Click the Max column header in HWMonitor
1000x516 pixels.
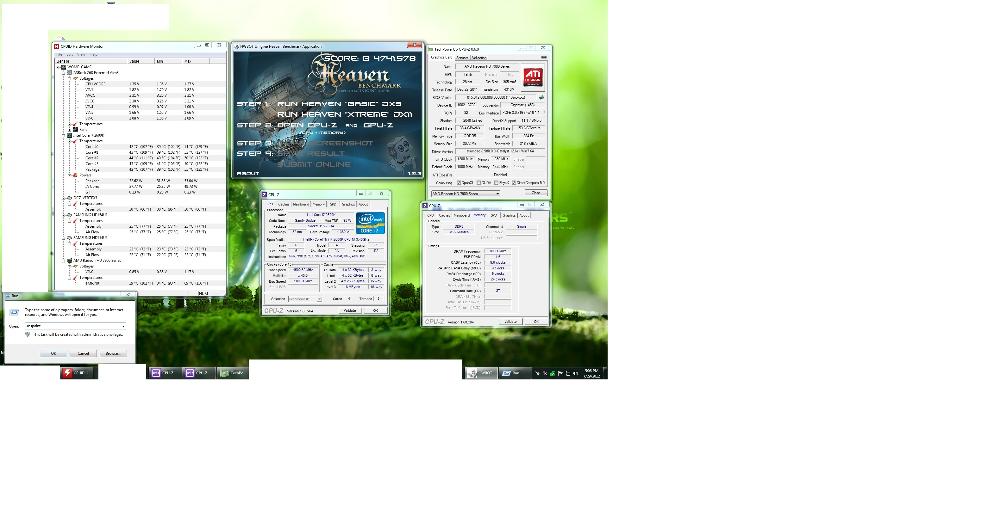coord(196,61)
